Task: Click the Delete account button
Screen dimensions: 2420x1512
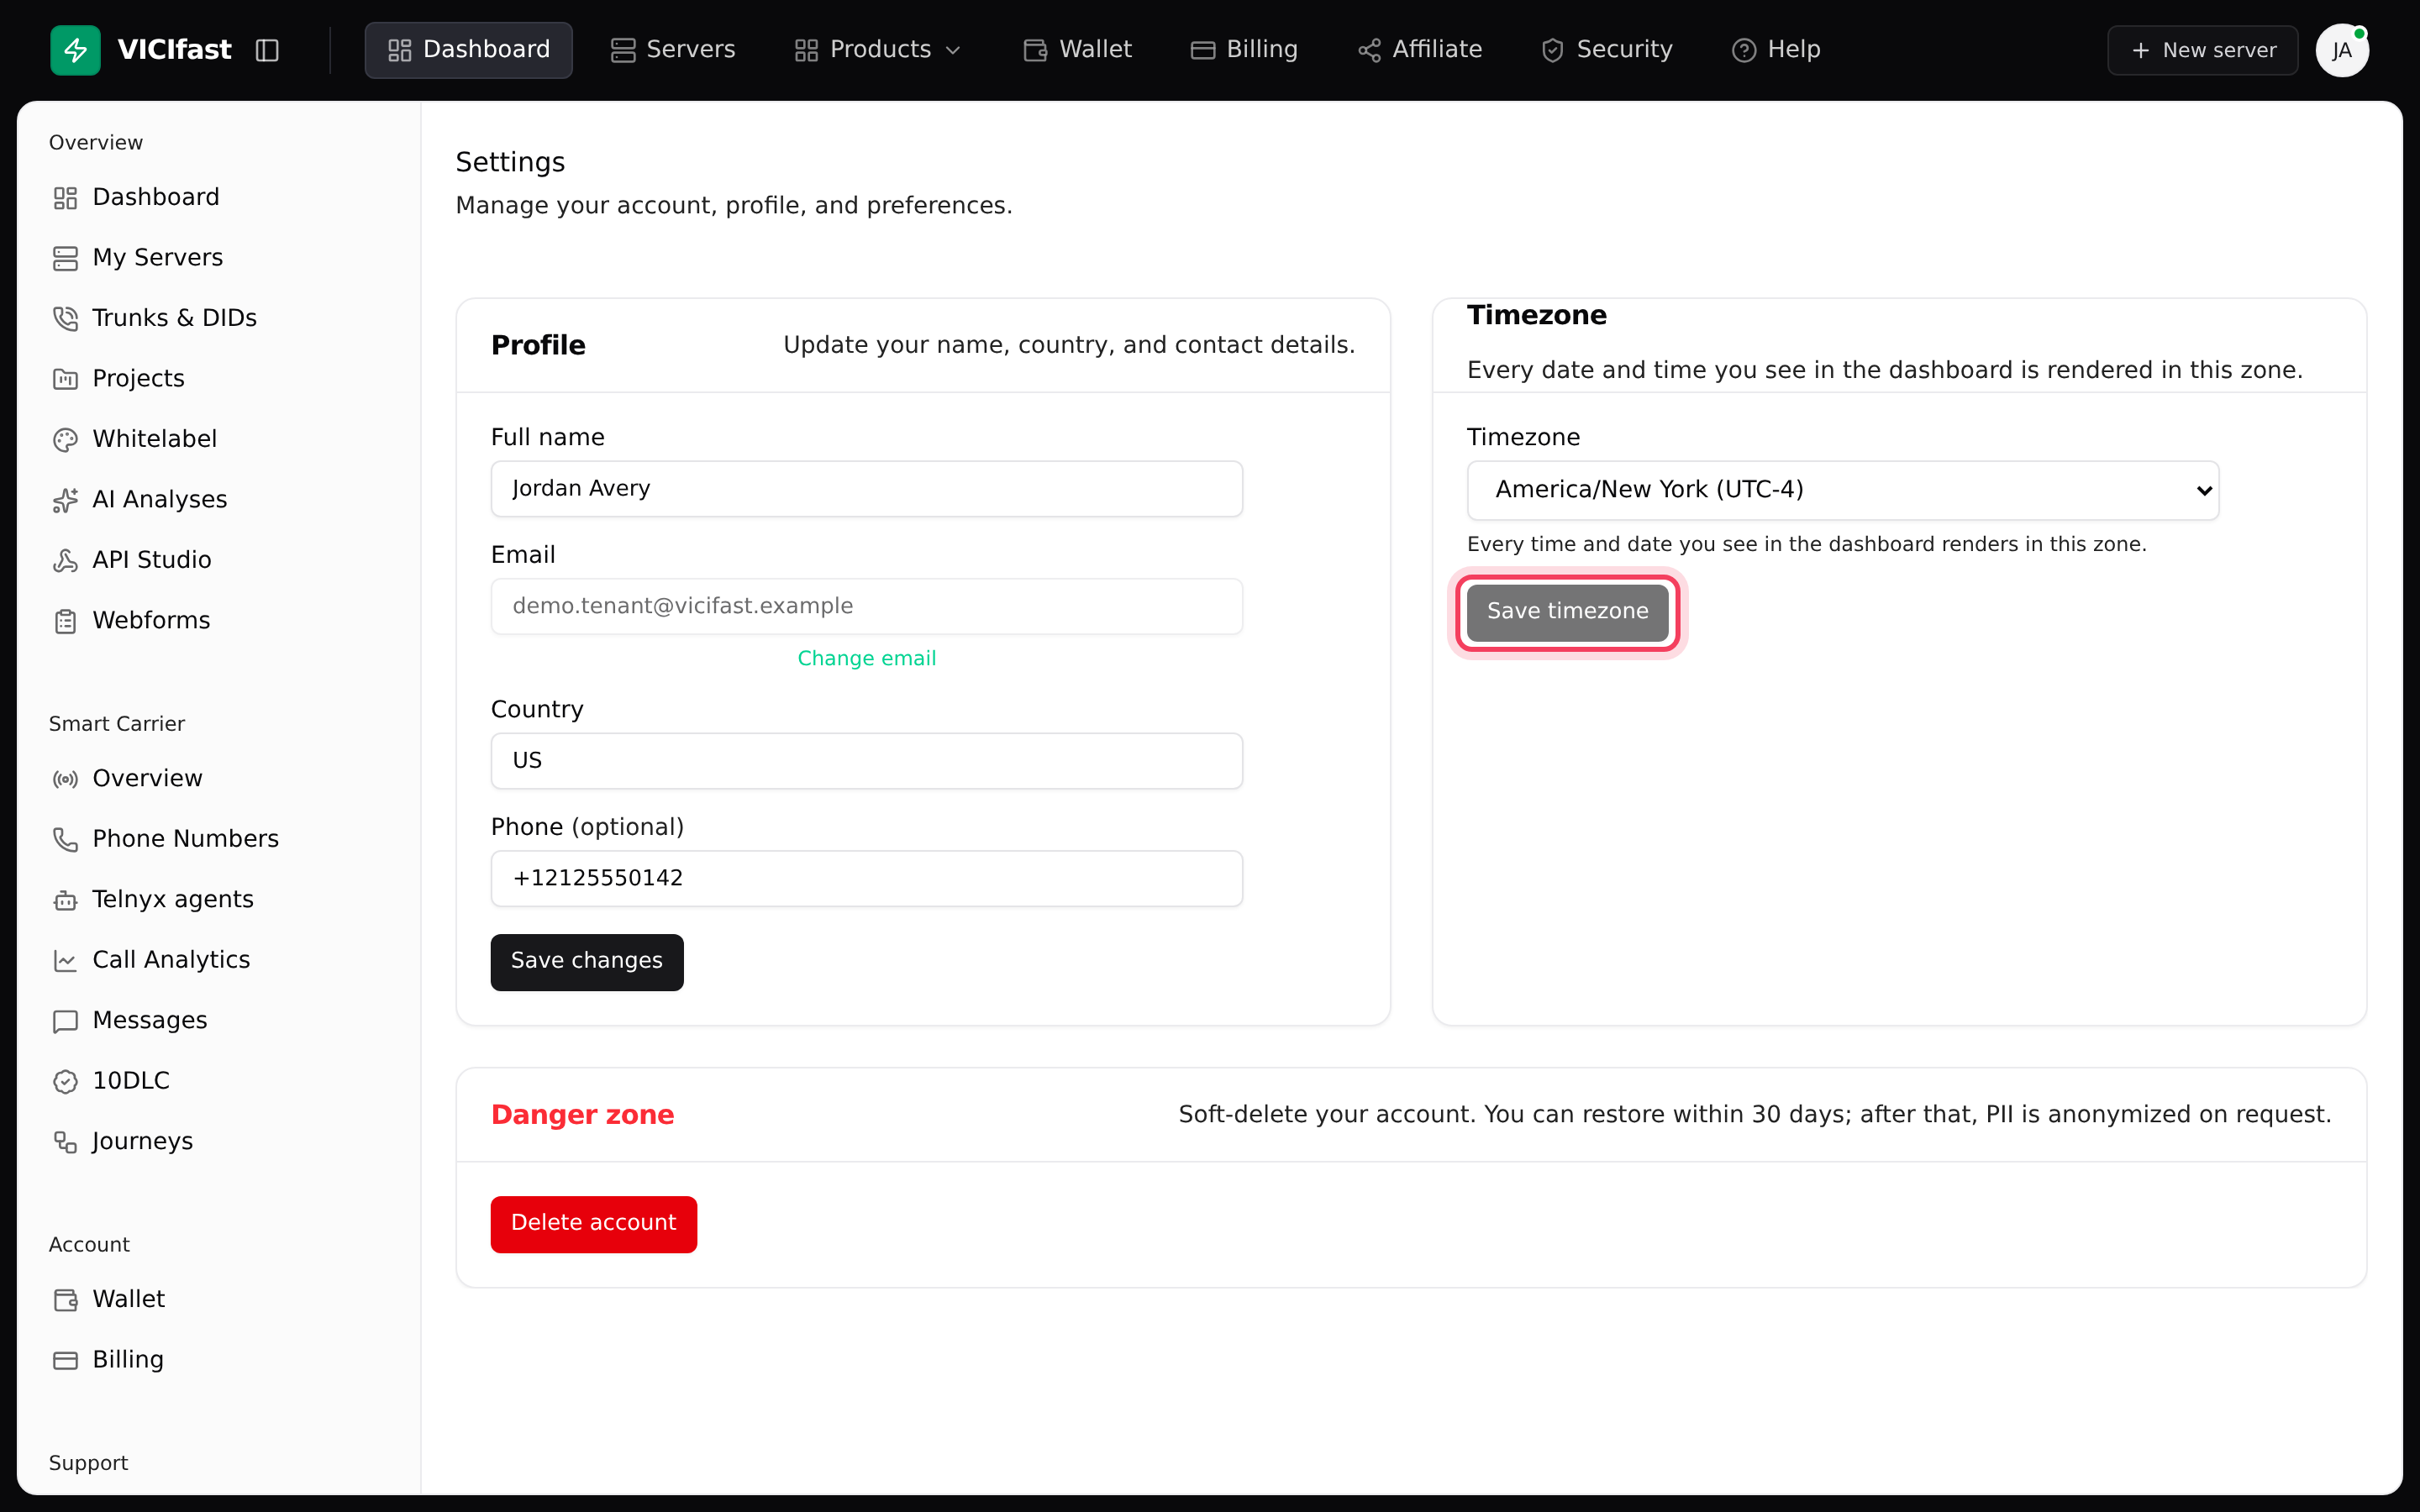Action: 594,1224
